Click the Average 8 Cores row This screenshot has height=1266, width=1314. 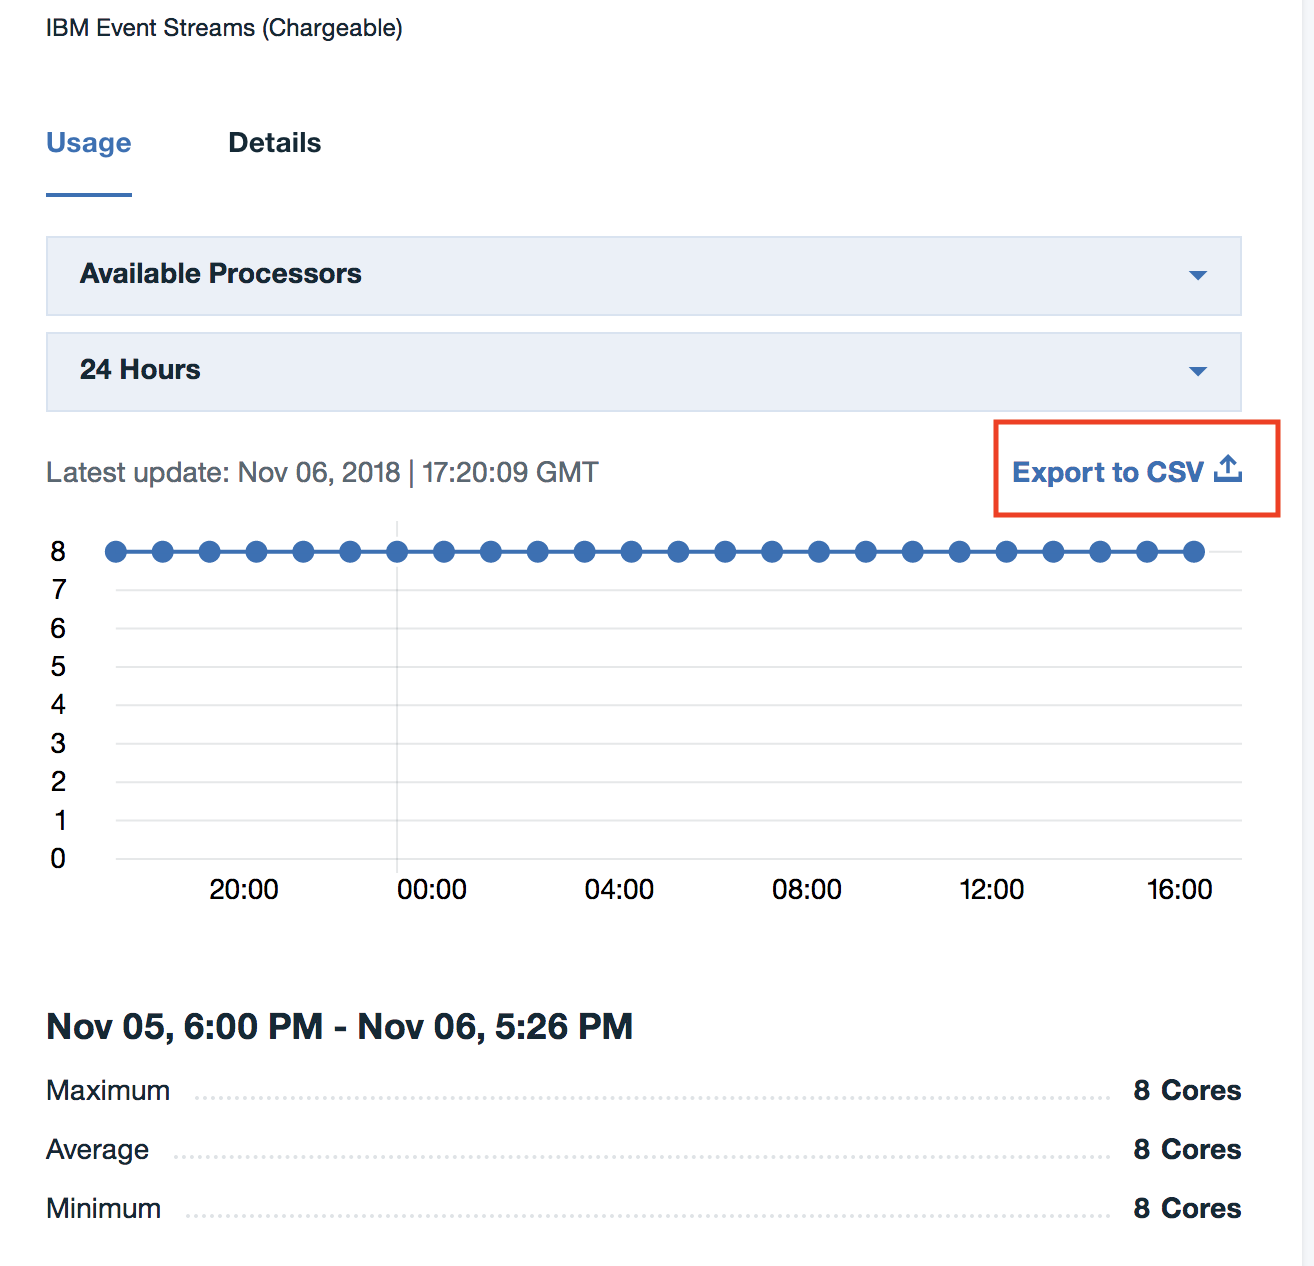[644, 1149]
